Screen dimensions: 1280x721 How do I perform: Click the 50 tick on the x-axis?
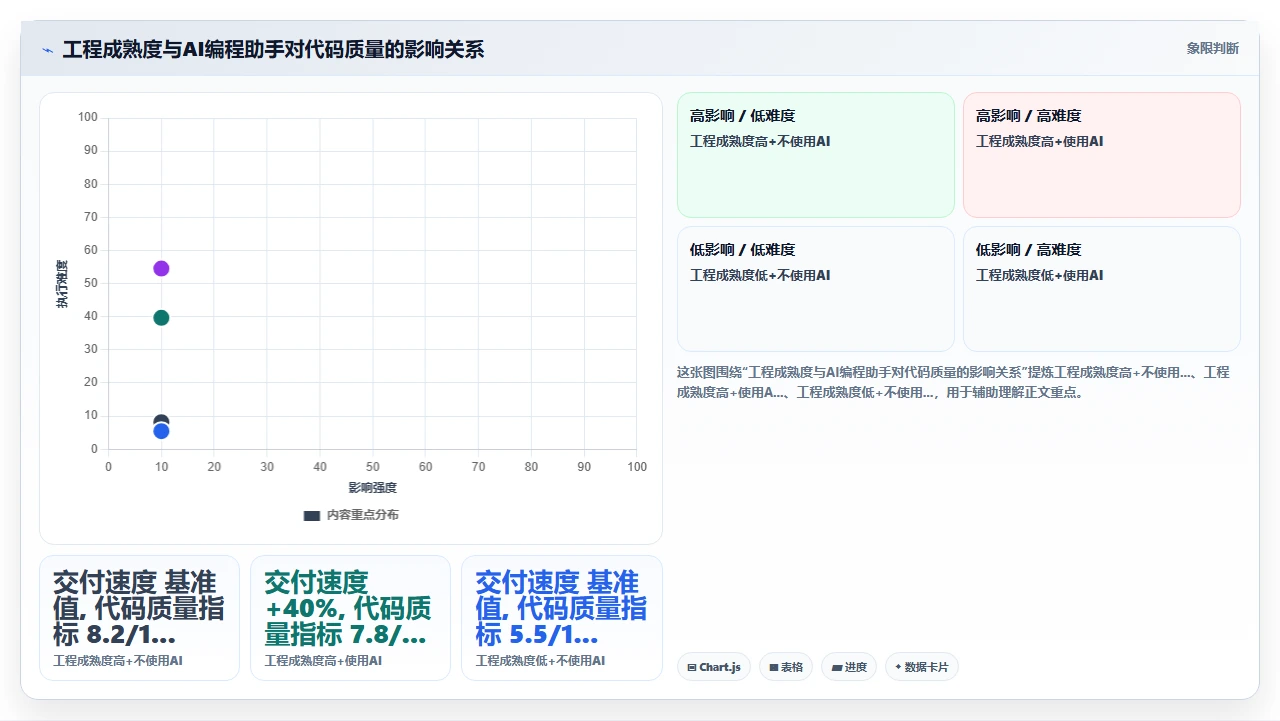click(x=372, y=467)
